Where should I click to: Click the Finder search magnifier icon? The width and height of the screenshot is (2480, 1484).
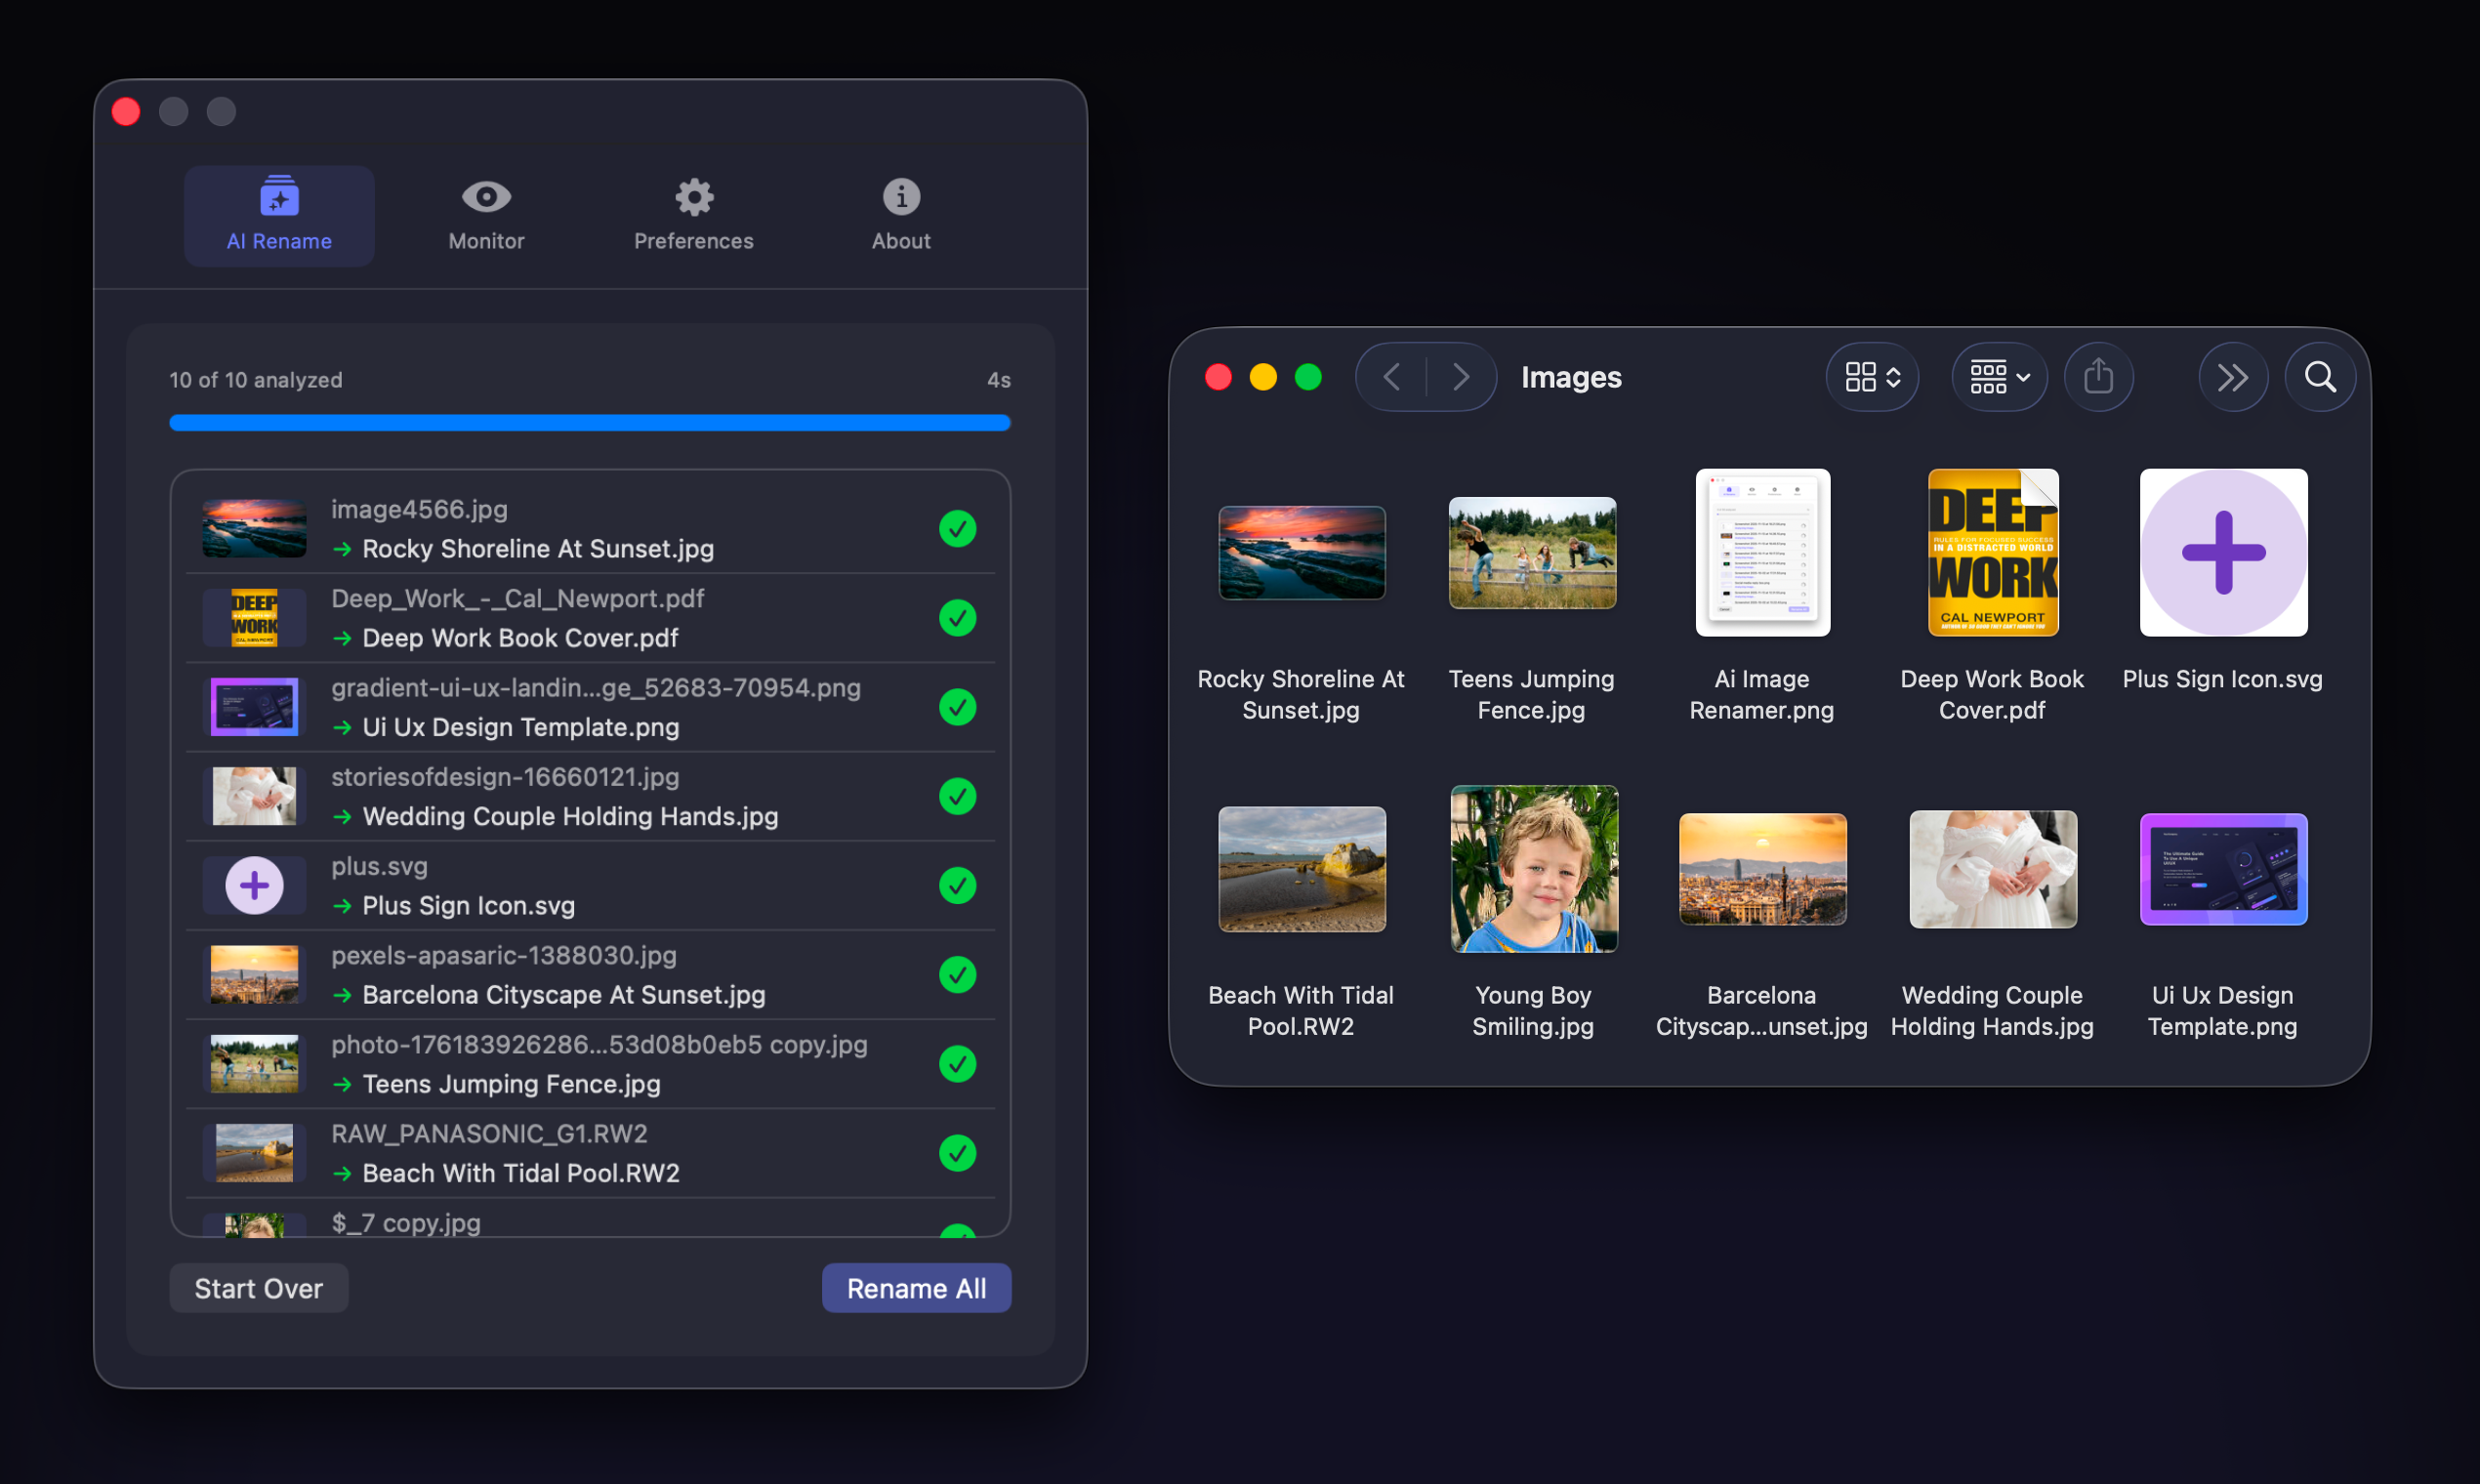(2320, 377)
